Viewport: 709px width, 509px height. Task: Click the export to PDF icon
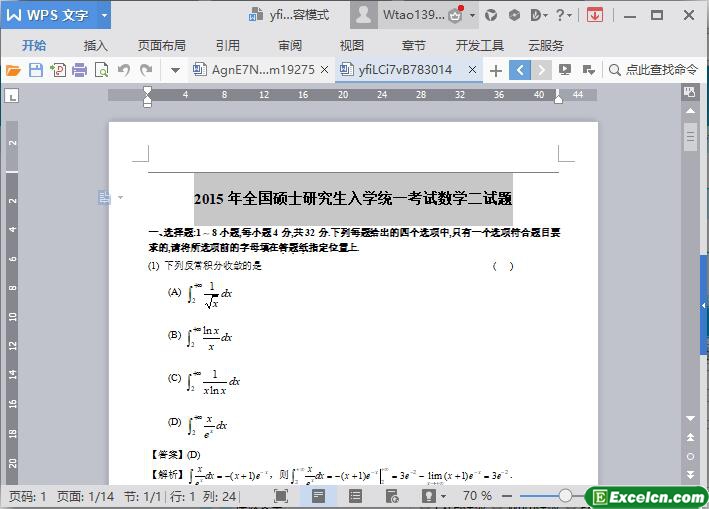point(58,70)
